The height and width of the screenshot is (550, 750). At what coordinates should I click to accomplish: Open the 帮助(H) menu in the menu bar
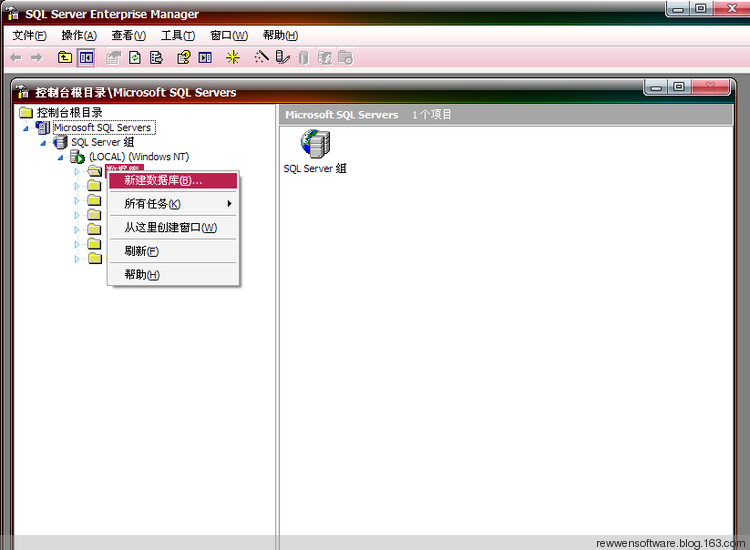[280, 35]
